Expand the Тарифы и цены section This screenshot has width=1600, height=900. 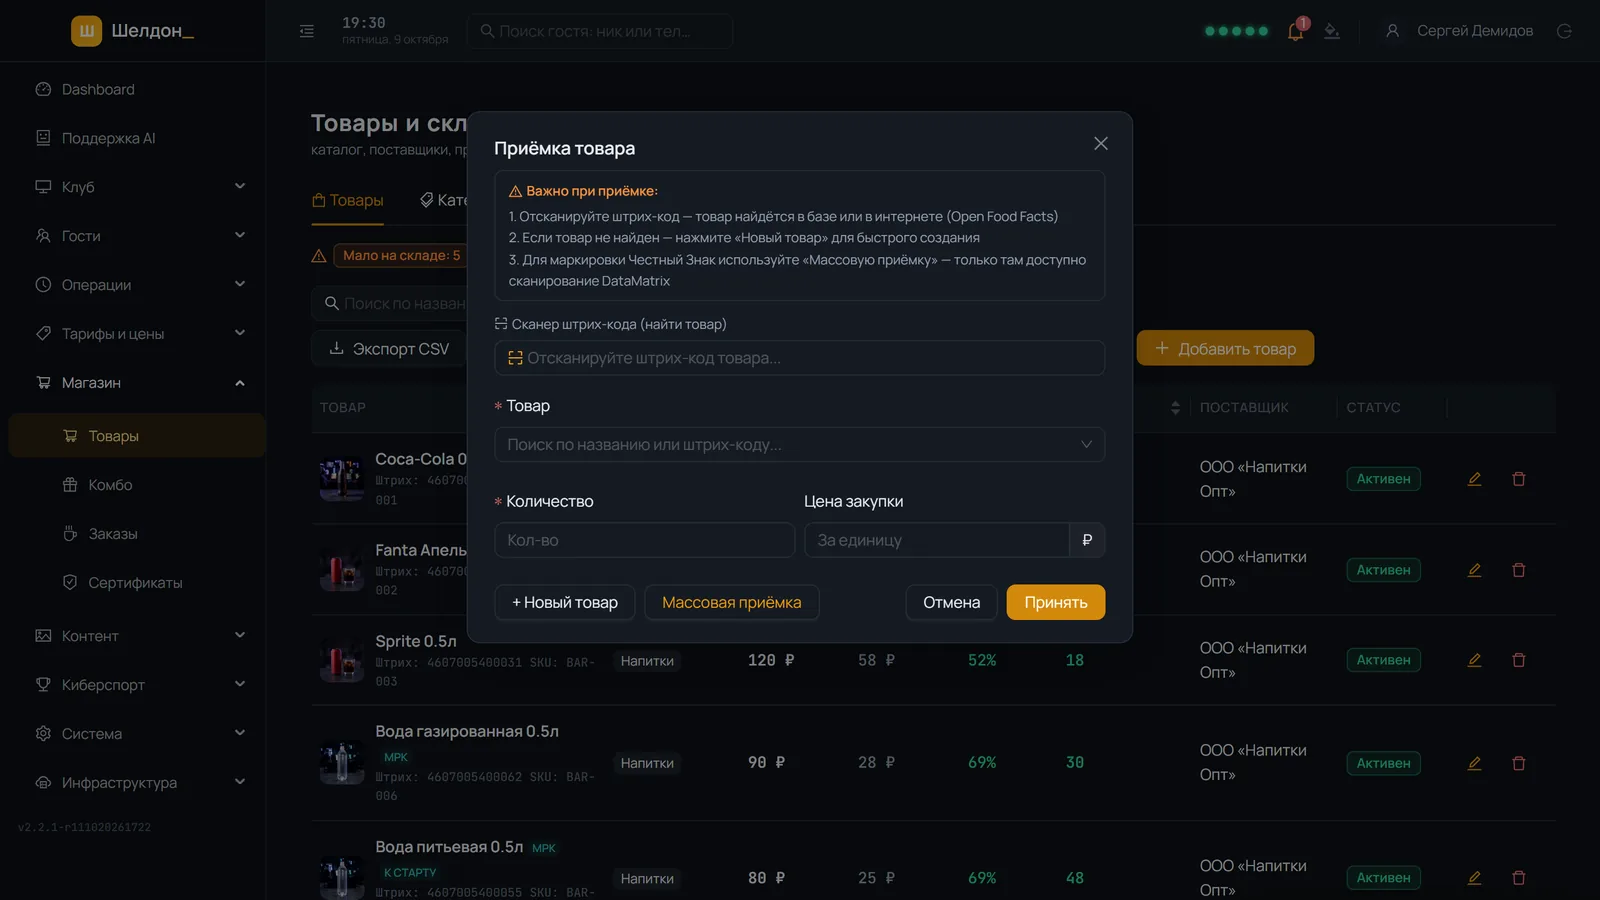click(x=137, y=334)
